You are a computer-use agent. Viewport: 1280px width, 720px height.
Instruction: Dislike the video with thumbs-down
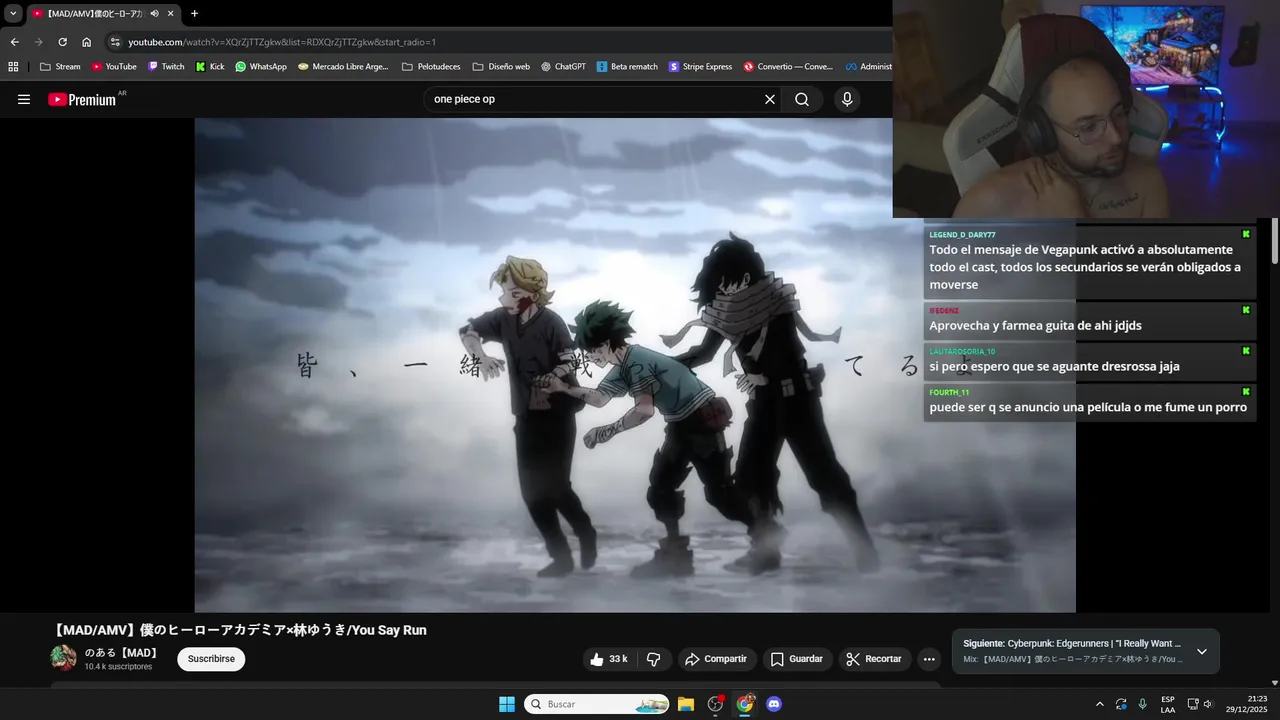pyautogui.click(x=654, y=659)
